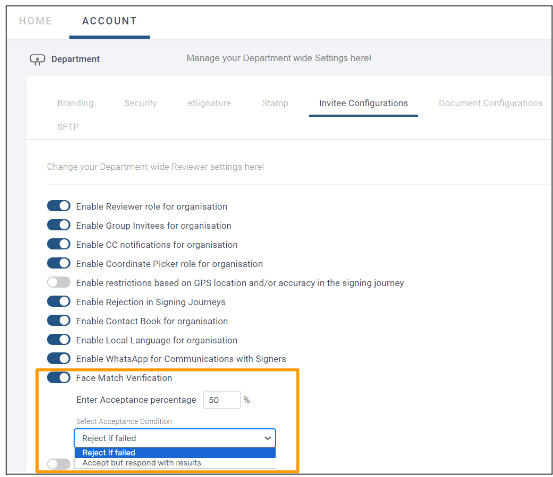
Task: Switch to the HOME tab
Action: coord(35,21)
